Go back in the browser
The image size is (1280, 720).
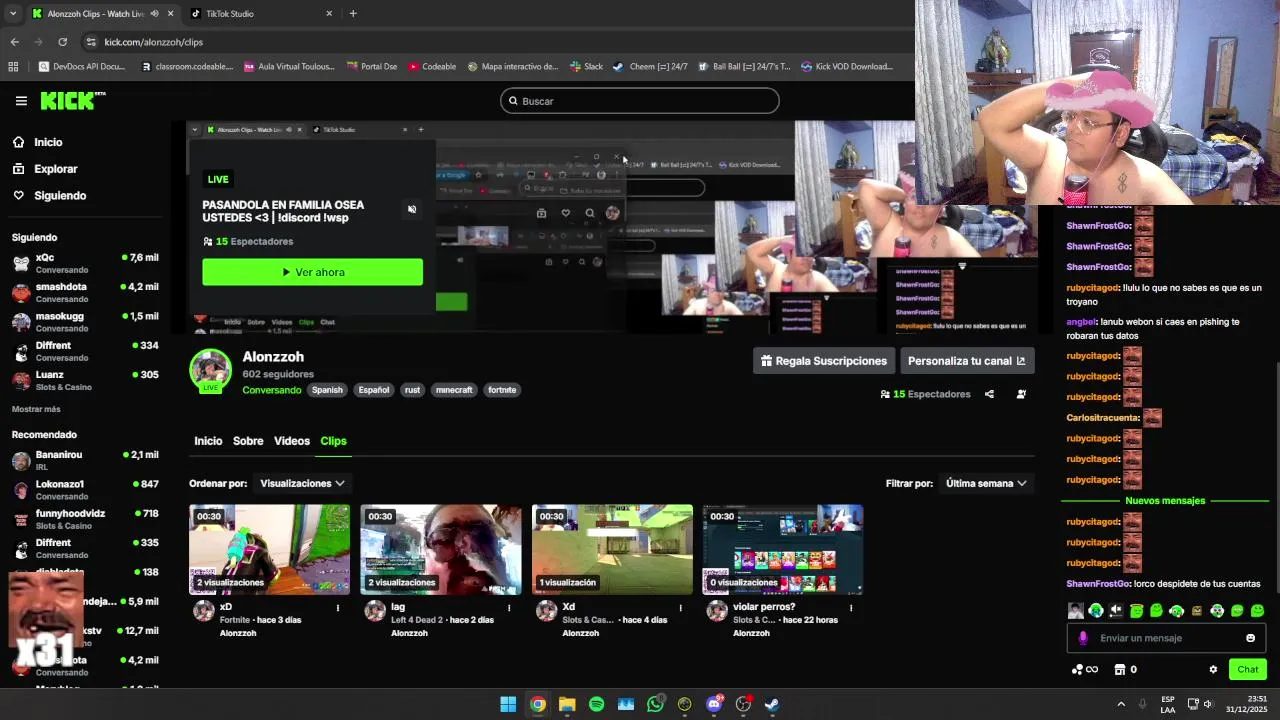pos(14,42)
